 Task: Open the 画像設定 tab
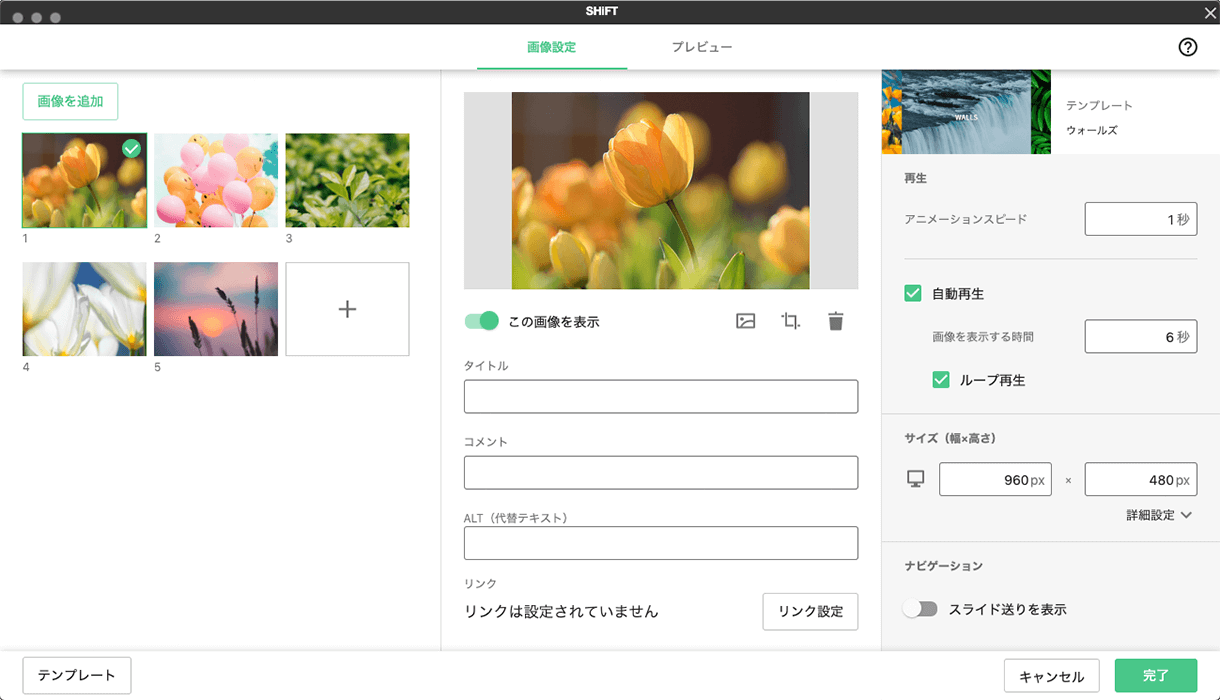pyautogui.click(x=551, y=45)
